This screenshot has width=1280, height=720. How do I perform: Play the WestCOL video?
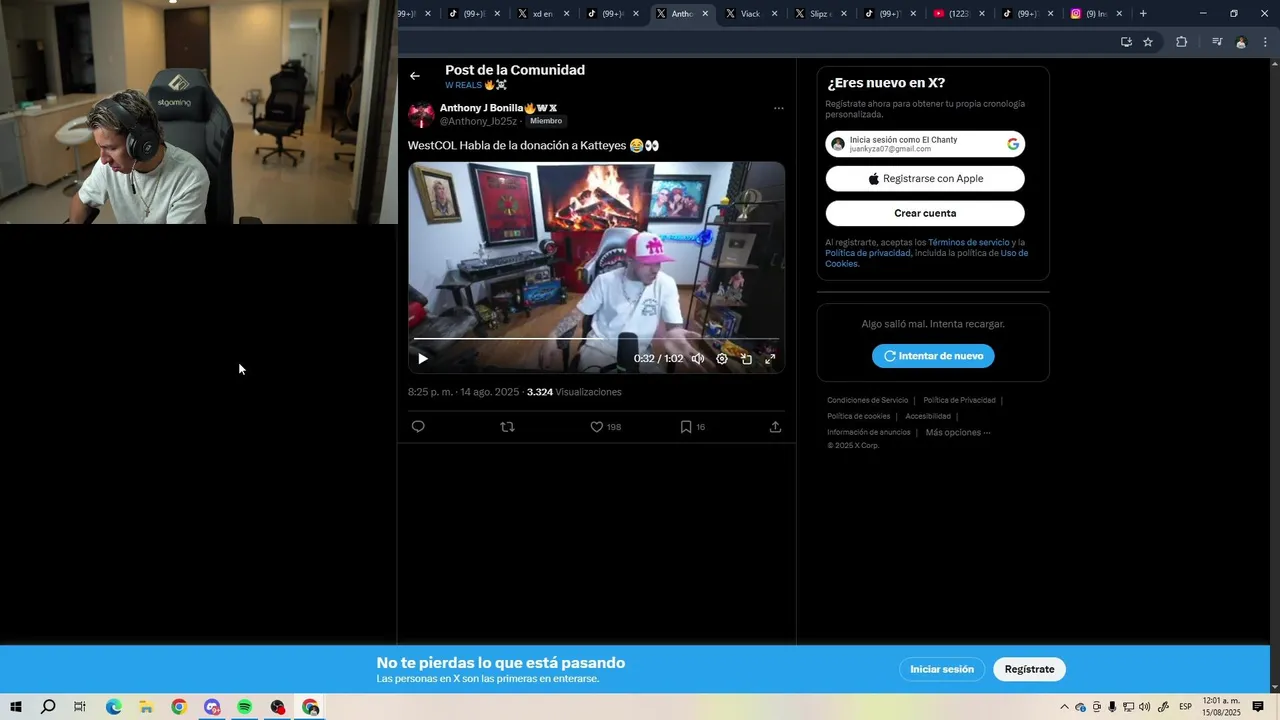coord(423,358)
